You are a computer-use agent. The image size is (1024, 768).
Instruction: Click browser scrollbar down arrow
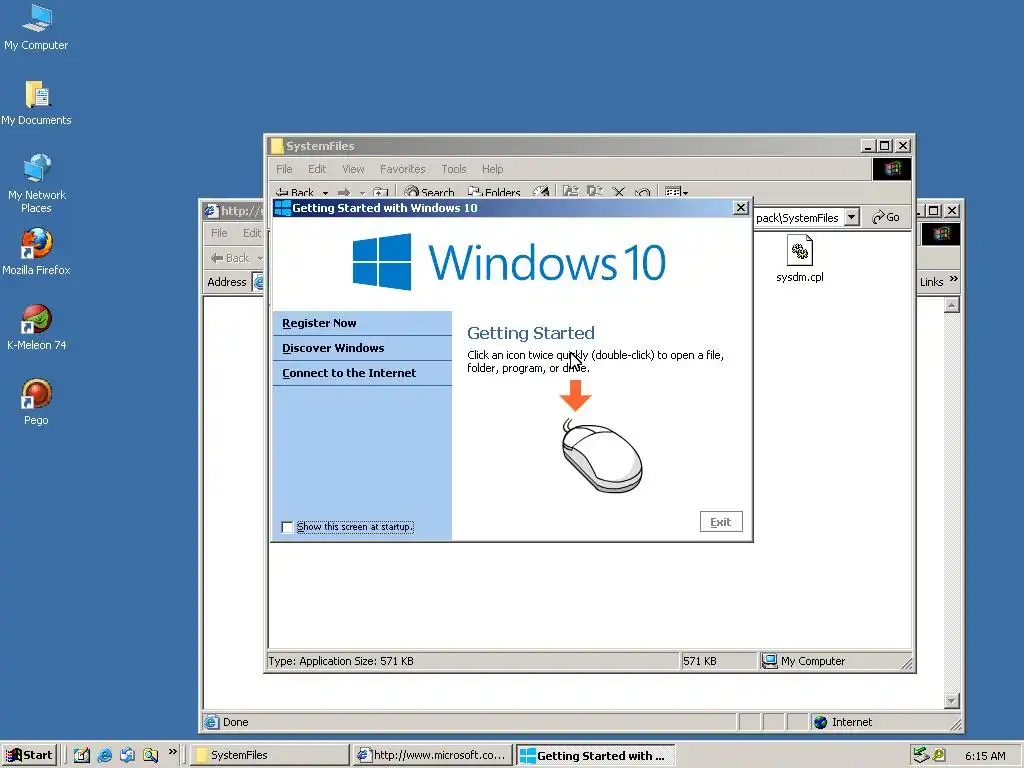coord(952,701)
